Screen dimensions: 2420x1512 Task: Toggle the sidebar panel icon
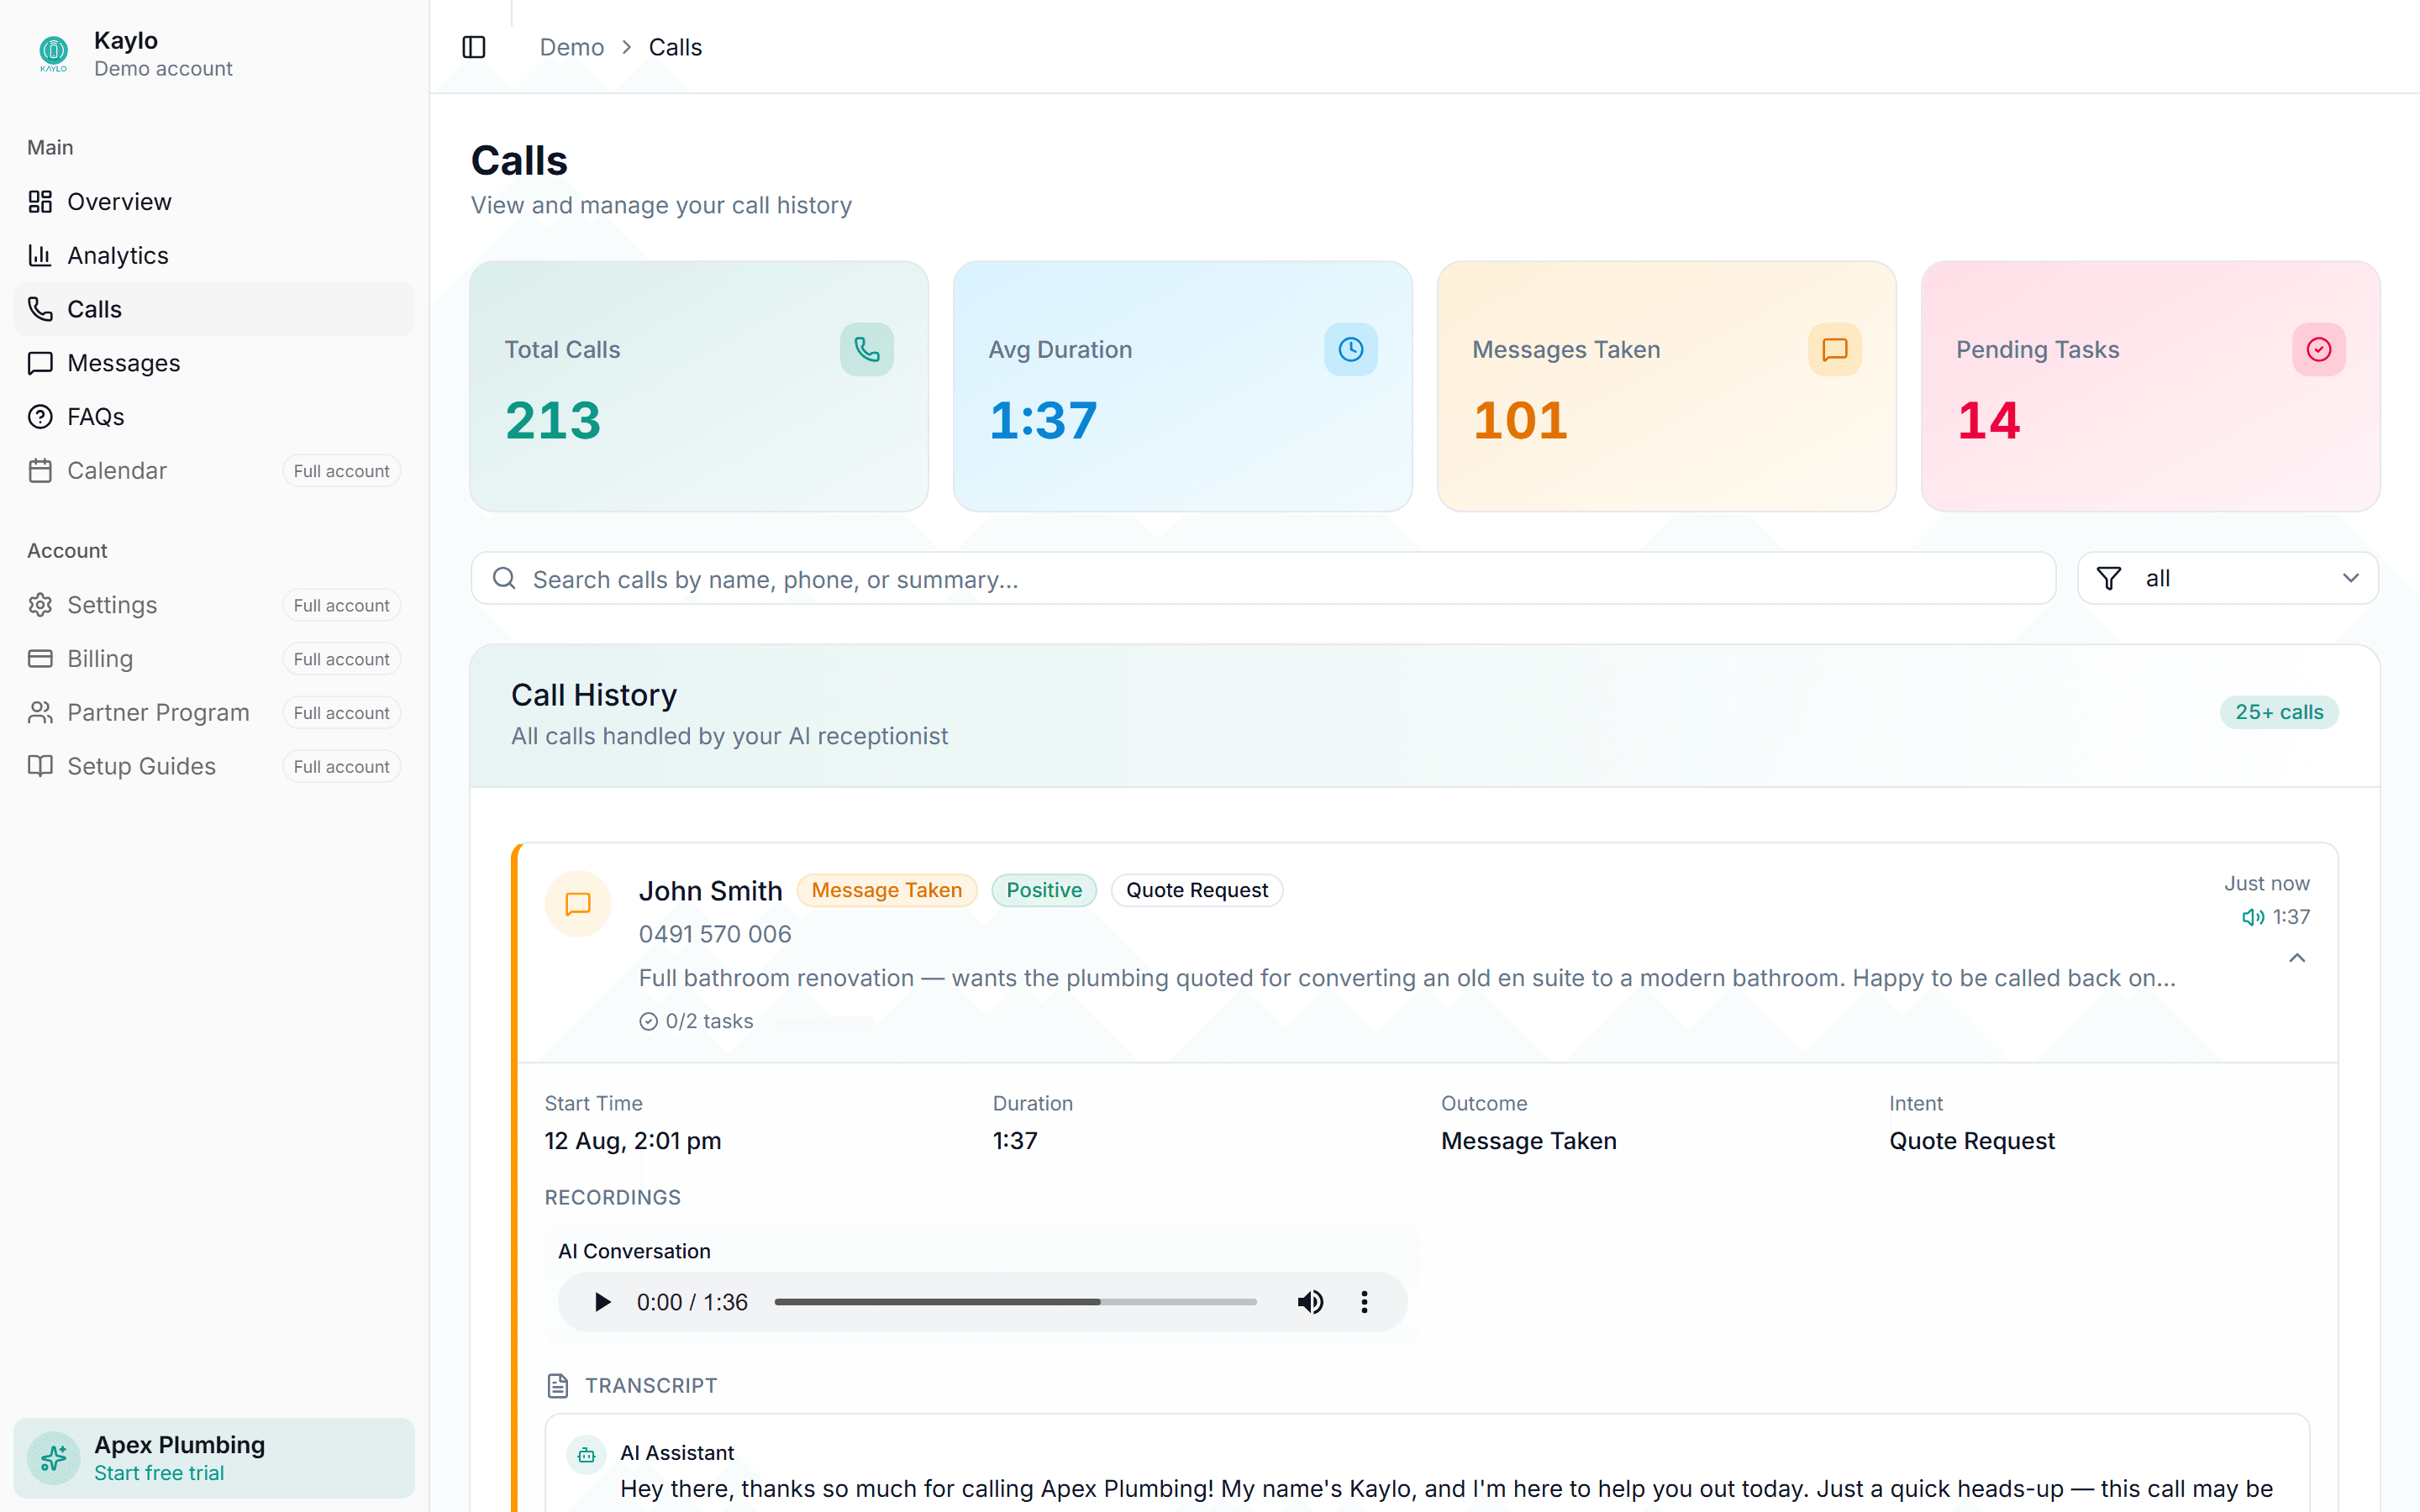click(474, 47)
